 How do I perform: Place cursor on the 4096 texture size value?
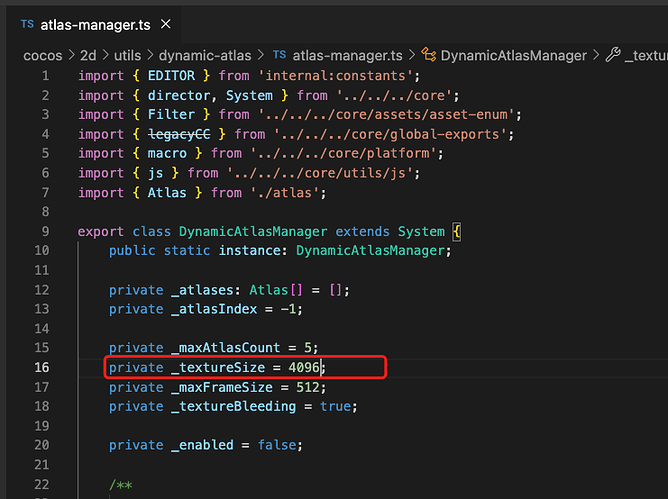[305, 367]
